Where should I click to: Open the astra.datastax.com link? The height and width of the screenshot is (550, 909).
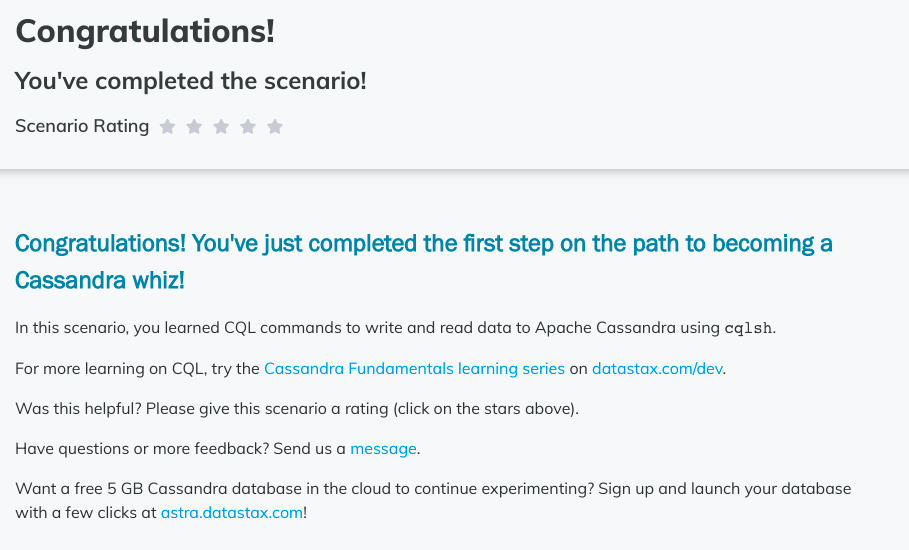232,513
